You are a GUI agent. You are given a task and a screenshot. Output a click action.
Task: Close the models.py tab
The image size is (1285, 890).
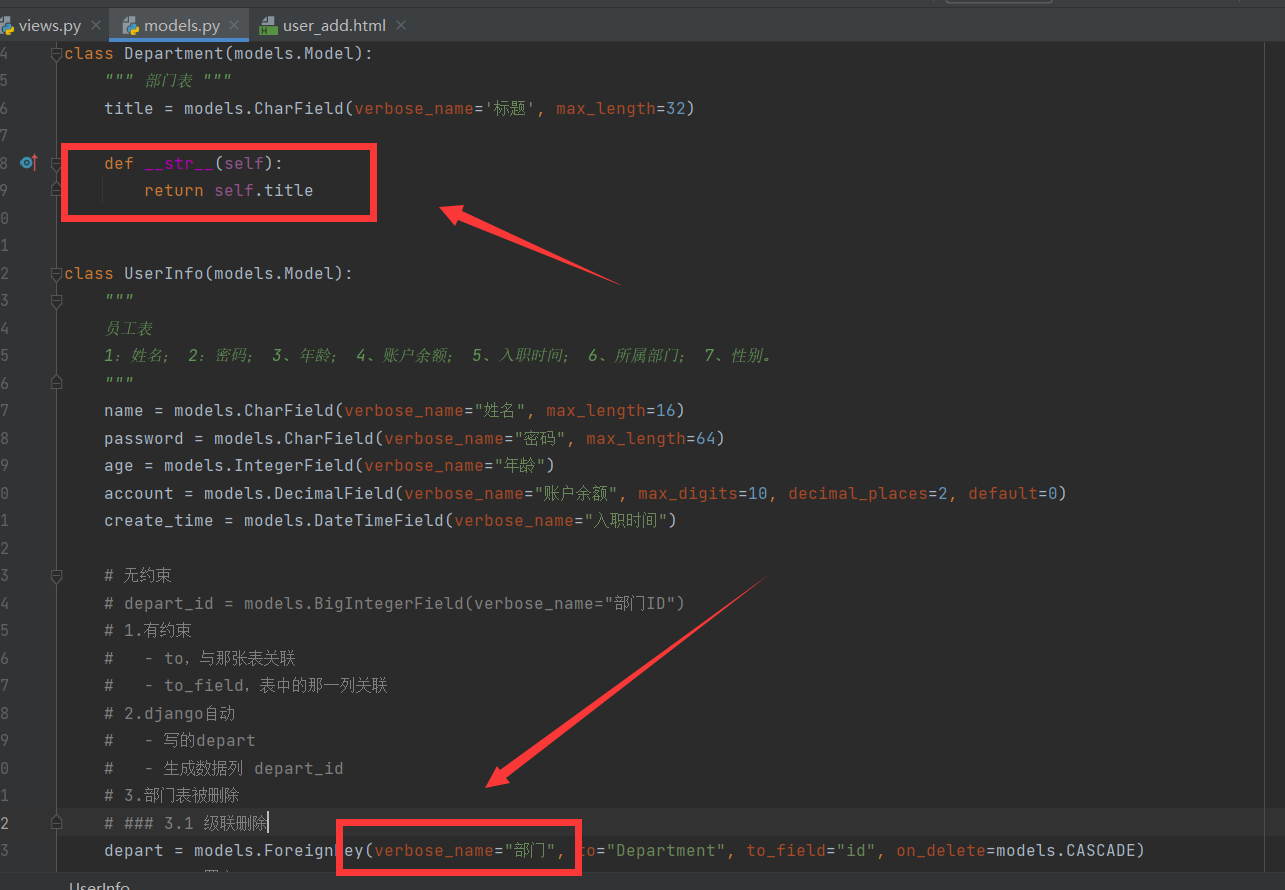234,26
